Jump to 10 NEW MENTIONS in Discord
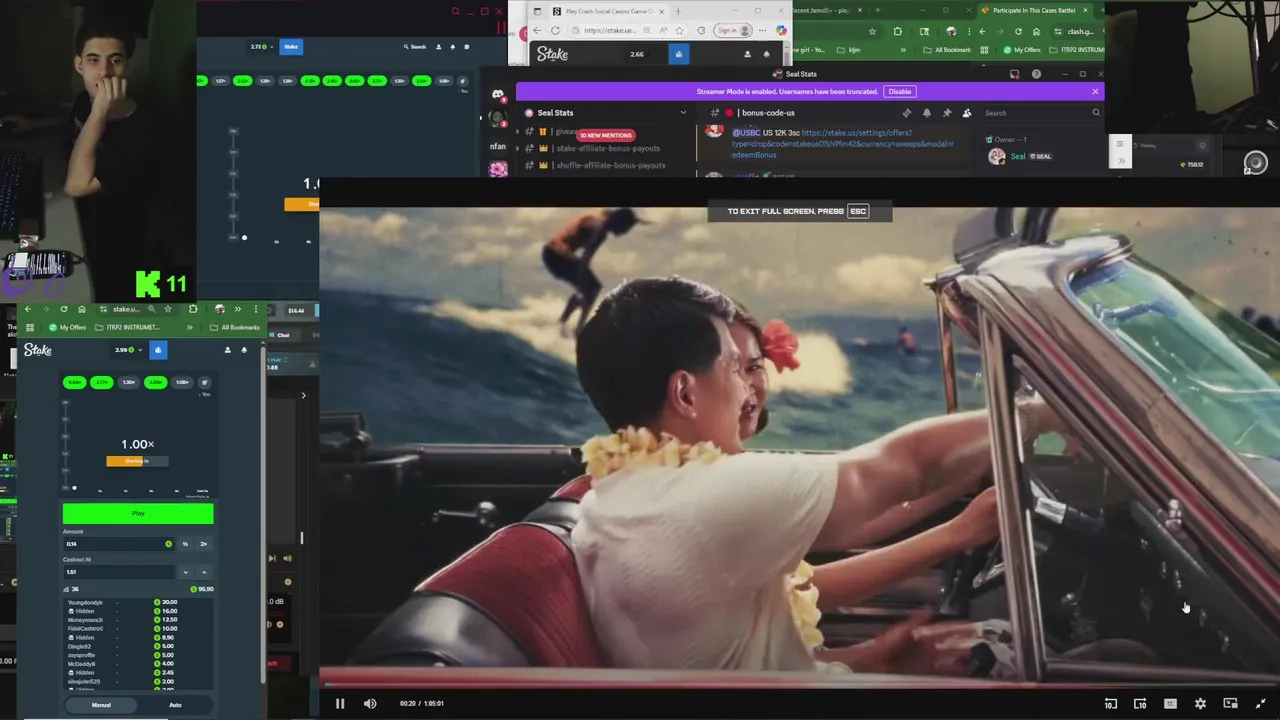Image resolution: width=1280 pixels, height=720 pixels. 605,135
